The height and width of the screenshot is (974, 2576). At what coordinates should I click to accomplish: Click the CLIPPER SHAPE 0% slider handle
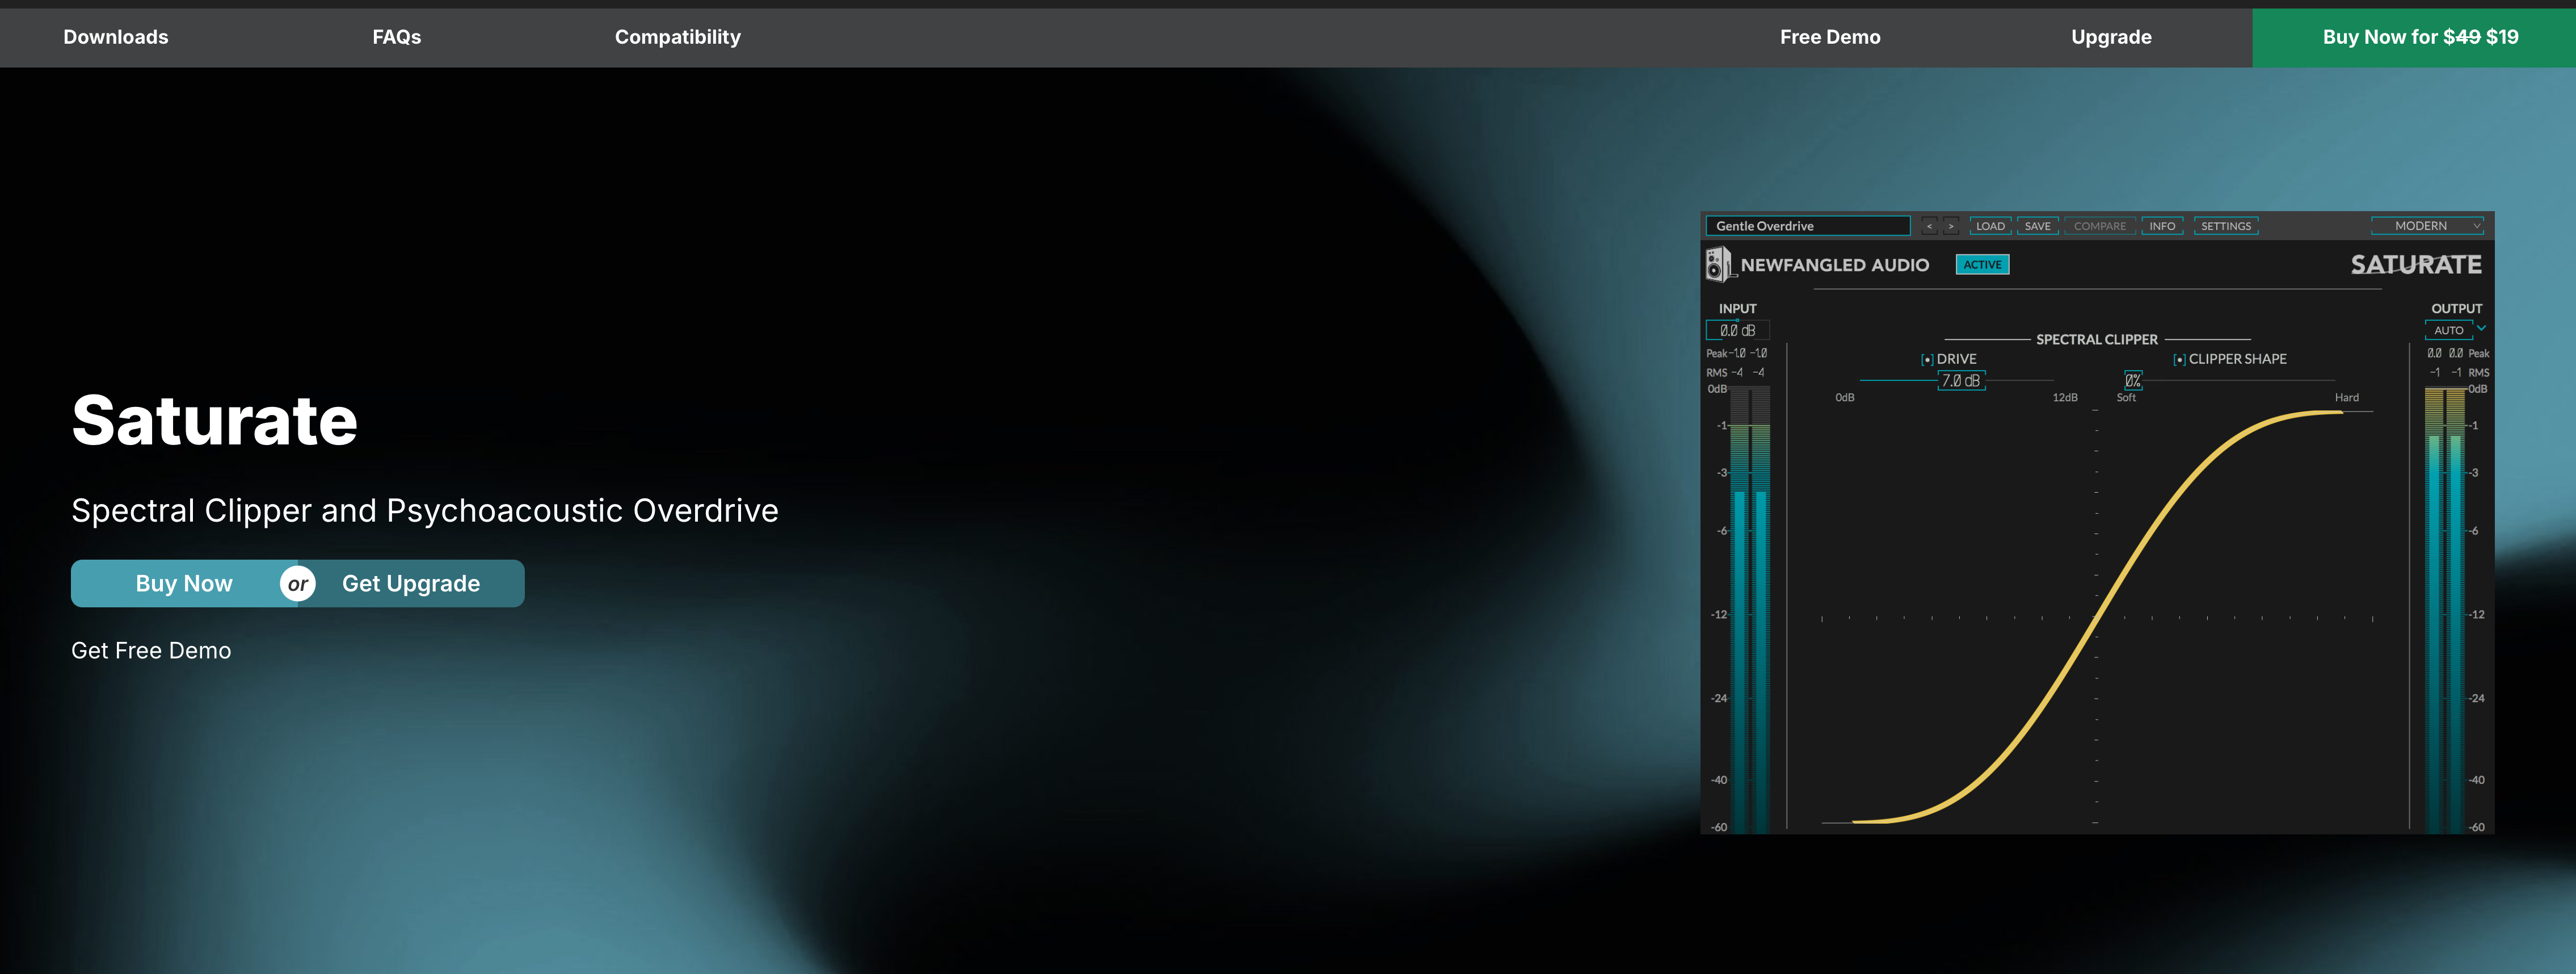click(x=2133, y=381)
